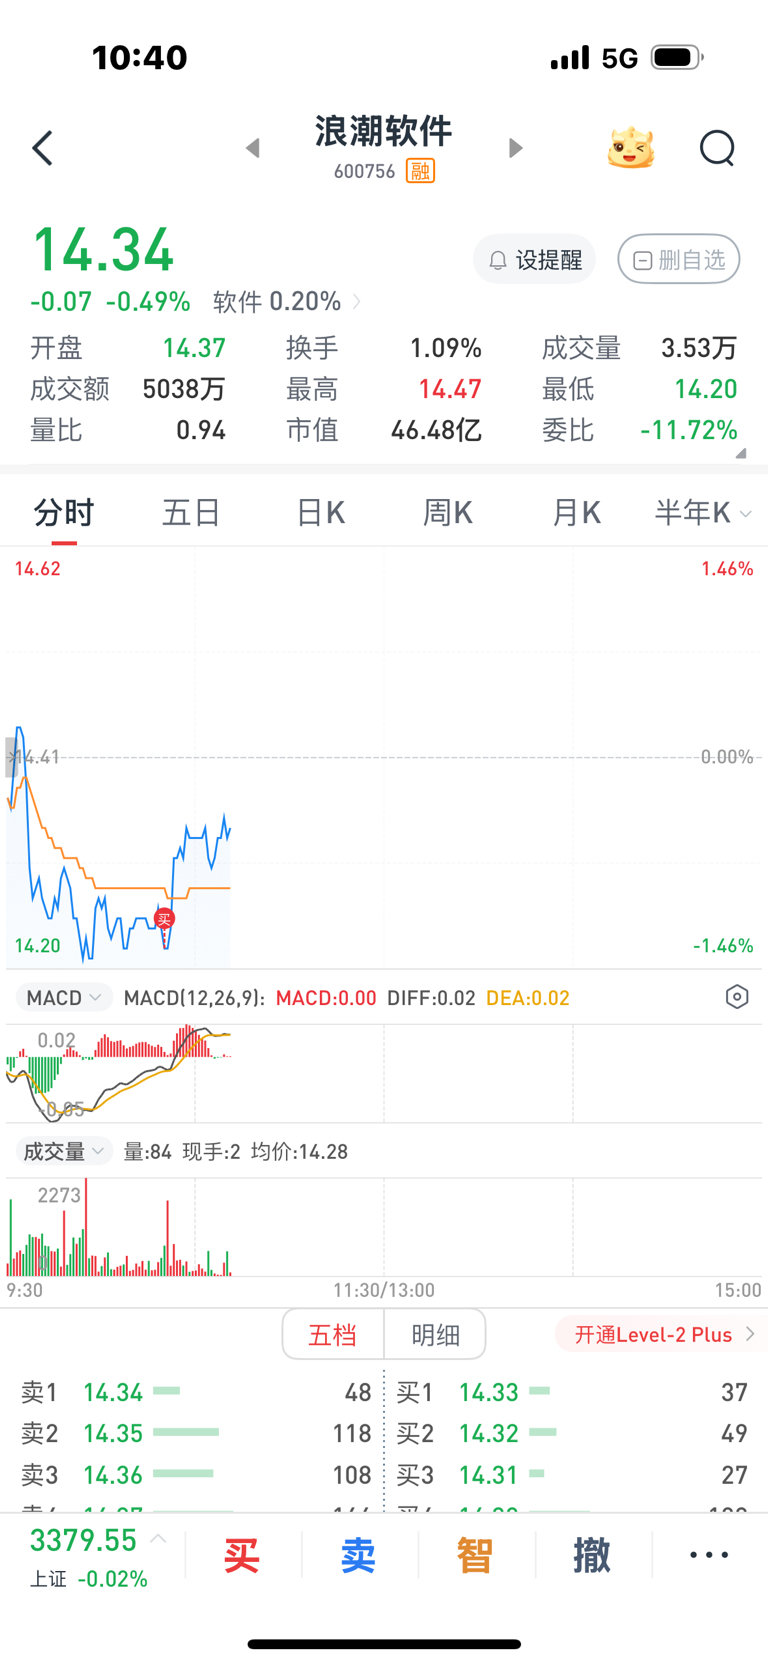Image resolution: width=769 pixels, height=1665 pixels.
Task: Open the three-dot more menu
Action: coord(709,1555)
